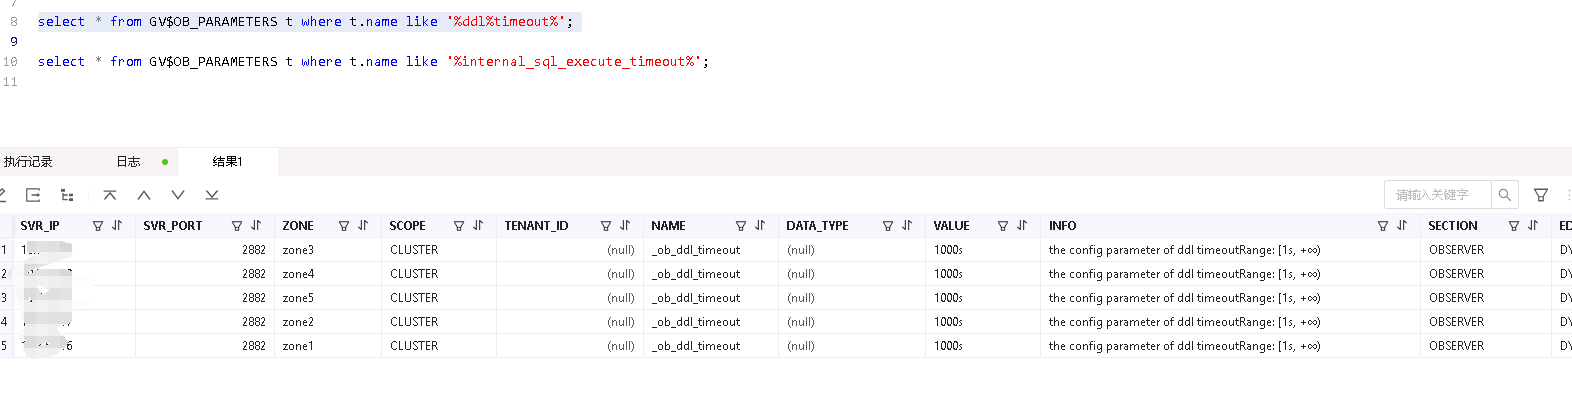Image resolution: width=1572 pixels, height=403 pixels.
Task: Click zone3 cell in first row
Action: (x=298, y=250)
